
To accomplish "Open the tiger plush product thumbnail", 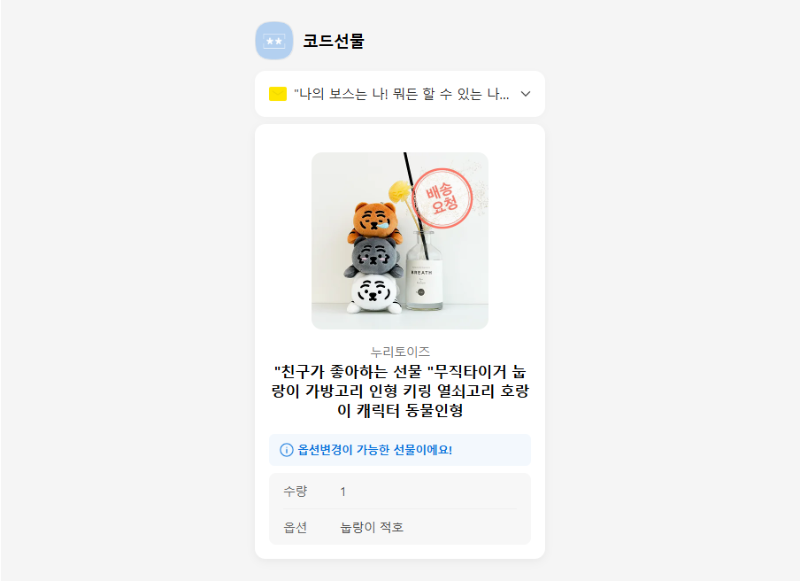I will click(400, 241).
